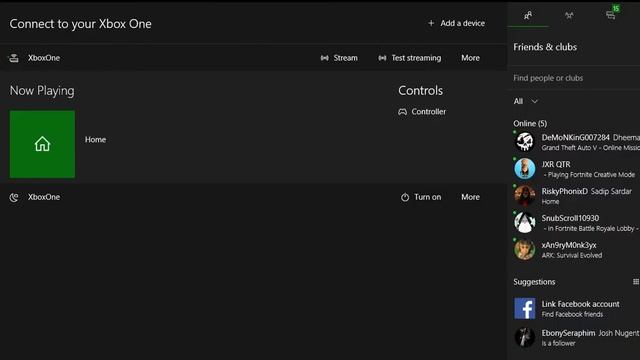The height and width of the screenshot is (360, 640).
Task: Click the Home label in Now Playing
Action: [x=95, y=140]
